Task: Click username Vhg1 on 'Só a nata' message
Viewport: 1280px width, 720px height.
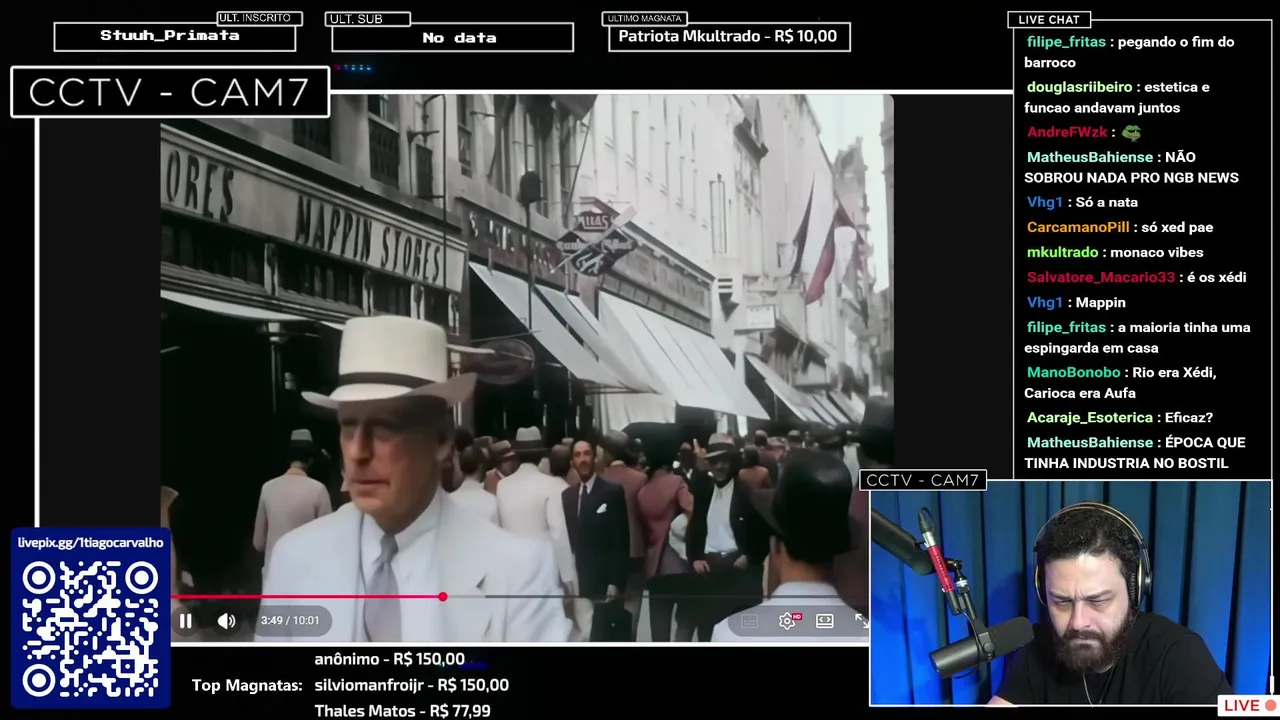Action: [1045, 202]
